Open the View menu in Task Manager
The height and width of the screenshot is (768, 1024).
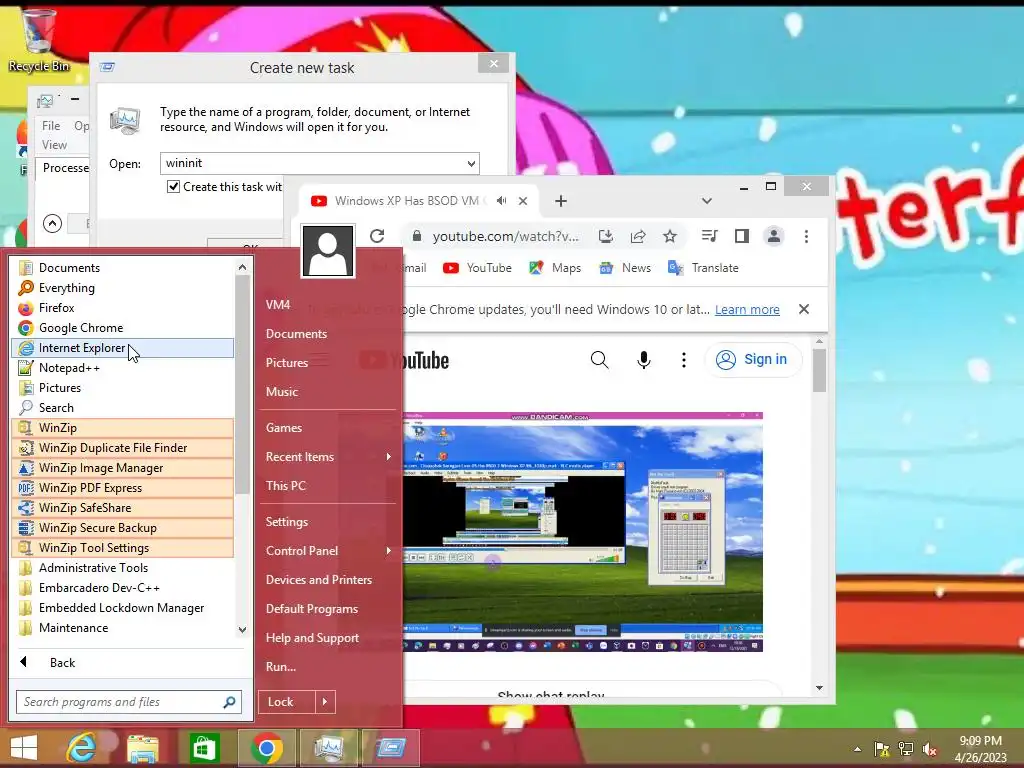click(x=54, y=145)
